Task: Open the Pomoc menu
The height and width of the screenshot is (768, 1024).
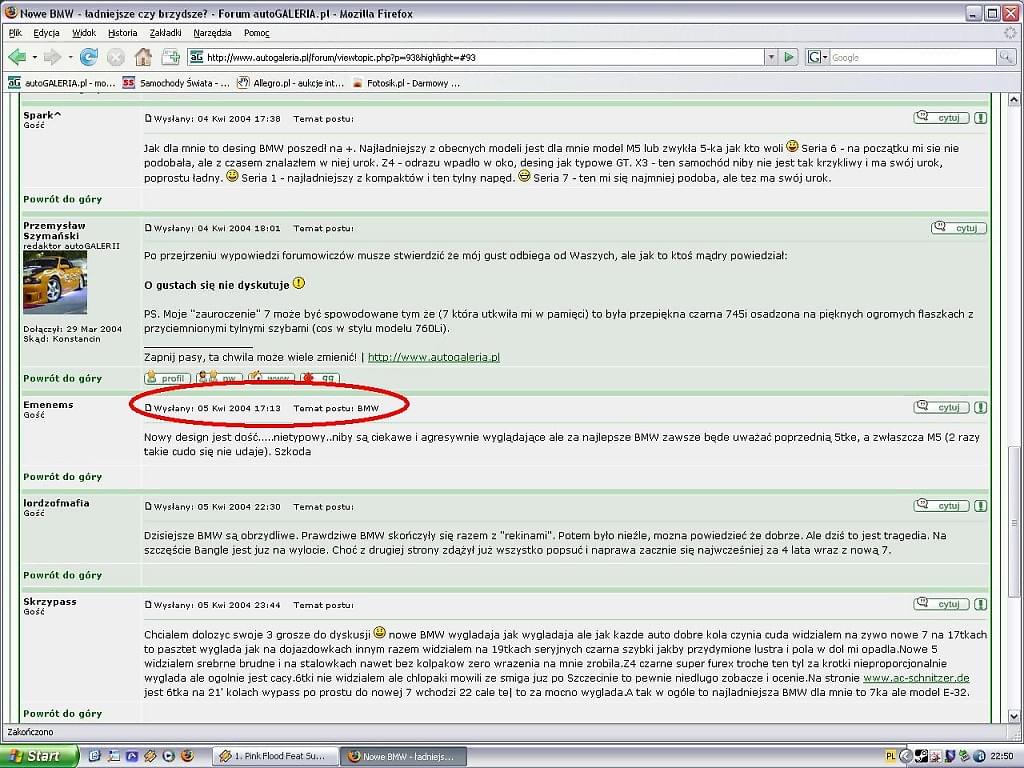Action: pos(257,33)
